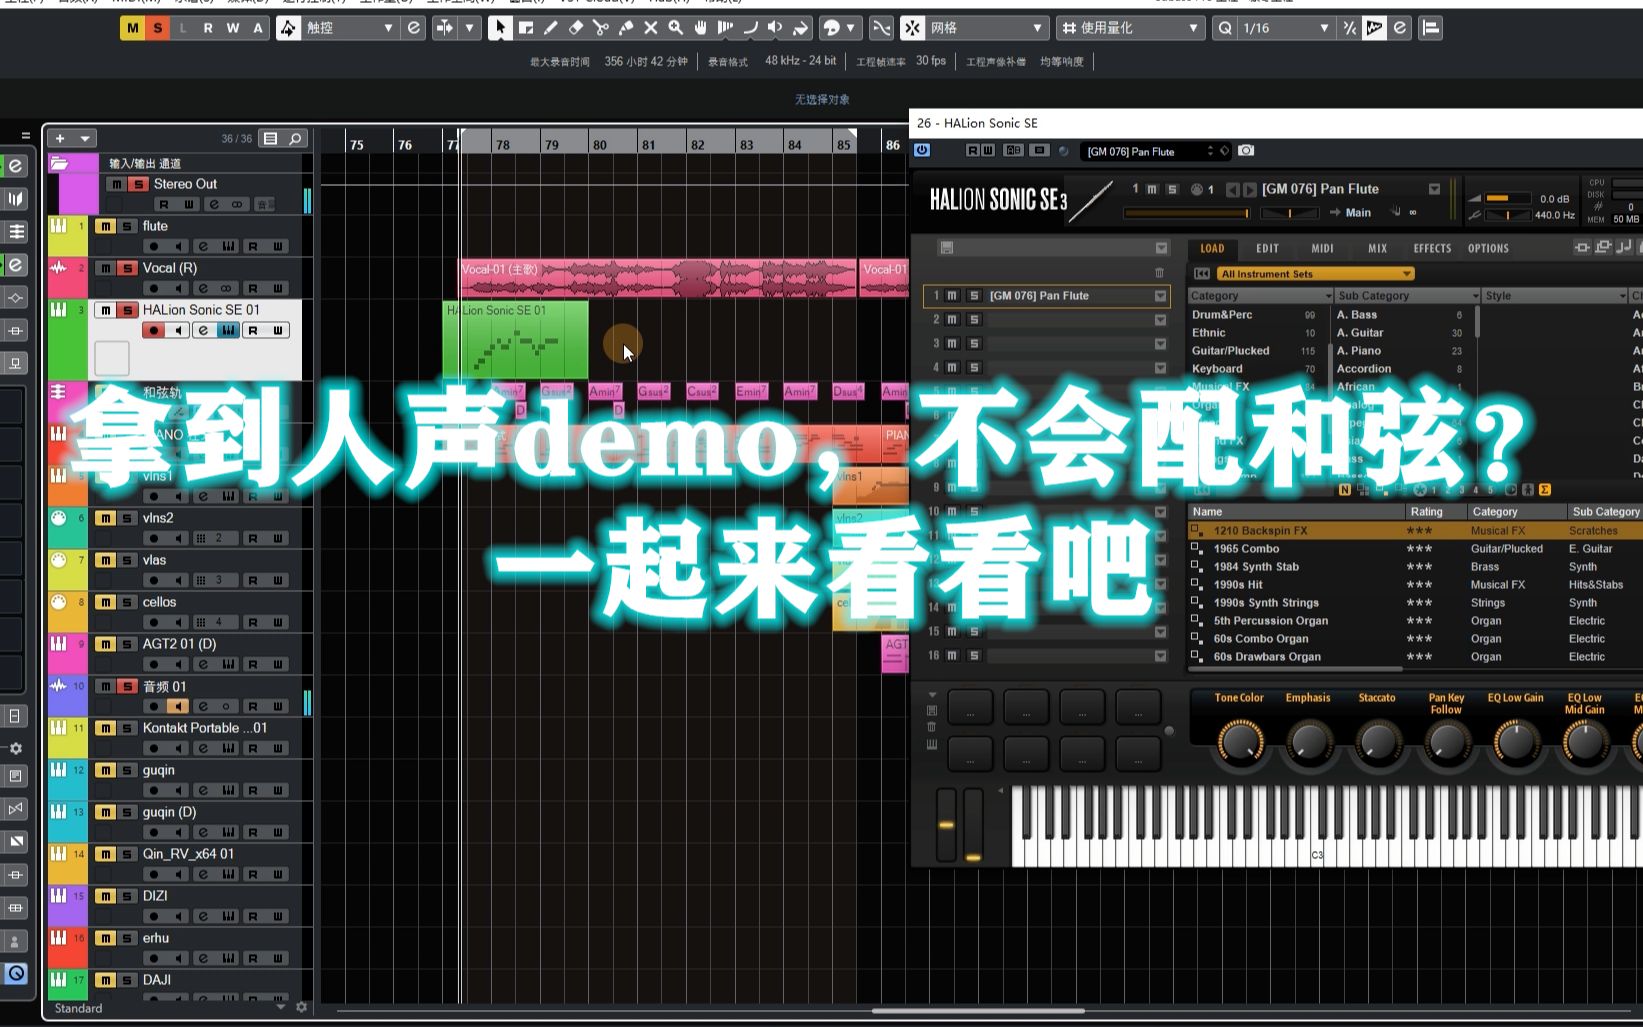1643x1027 pixels.
Task: Switch to the EDIT tab in HALion
Action: tap(1267, 248)
